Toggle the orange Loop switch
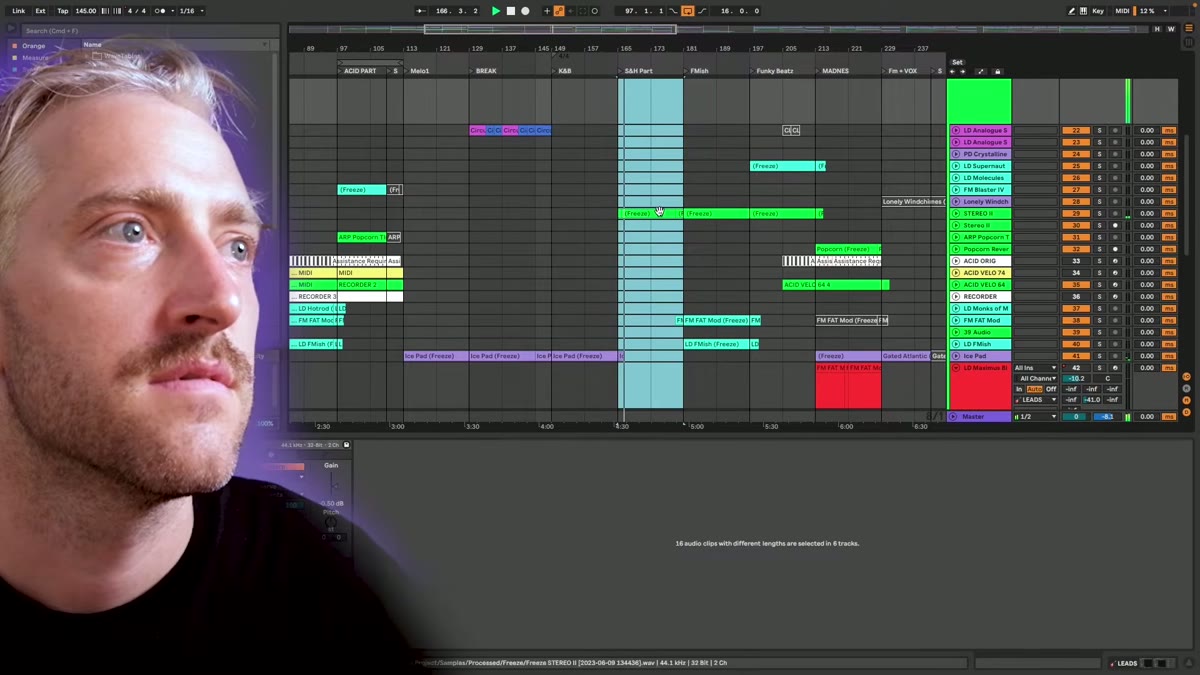This screenshot has height=675, width=1200. click(x=688, y=11)
